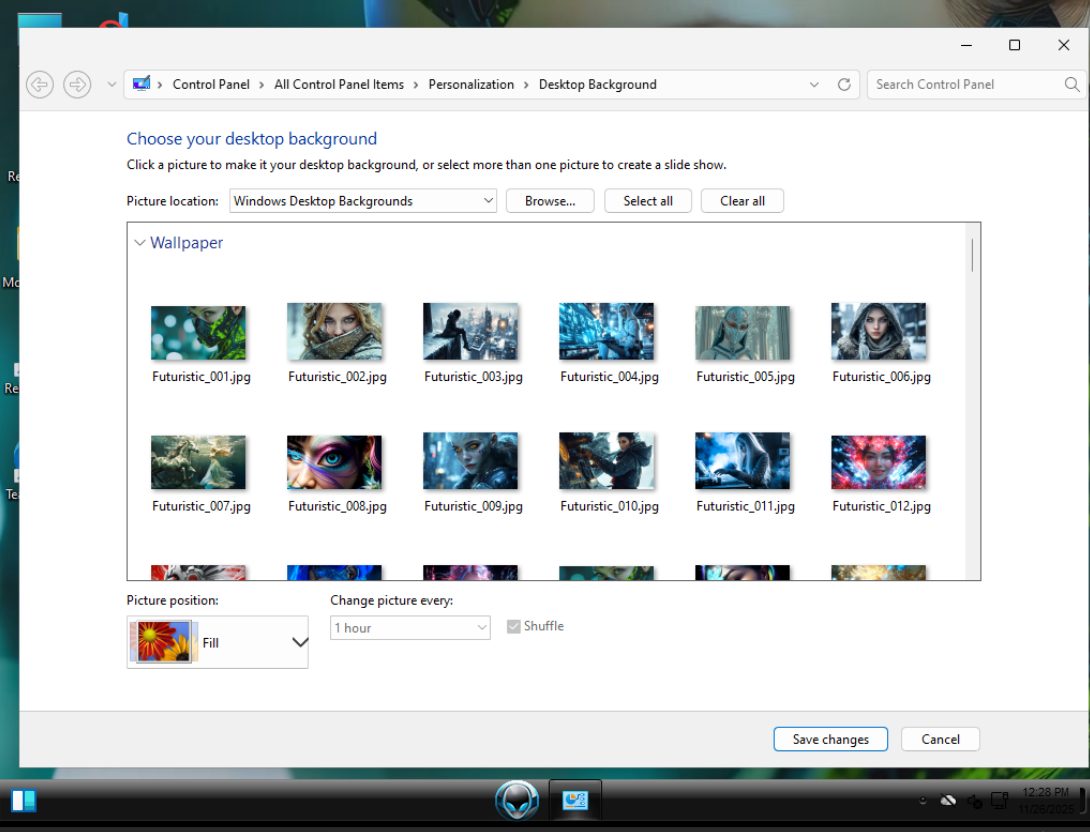Click the Control Panel taskbar icon

pos(575,800)
